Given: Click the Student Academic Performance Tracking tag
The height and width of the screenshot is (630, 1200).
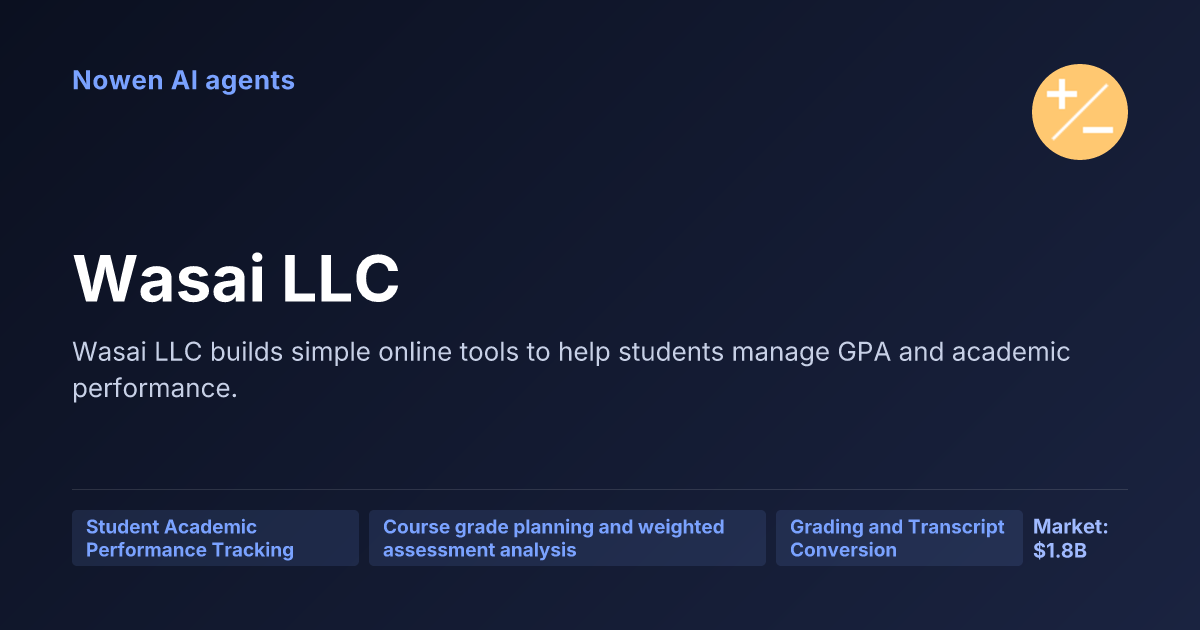Looking at the screenshot, I should pyautogui.click(x=215, y=538).
